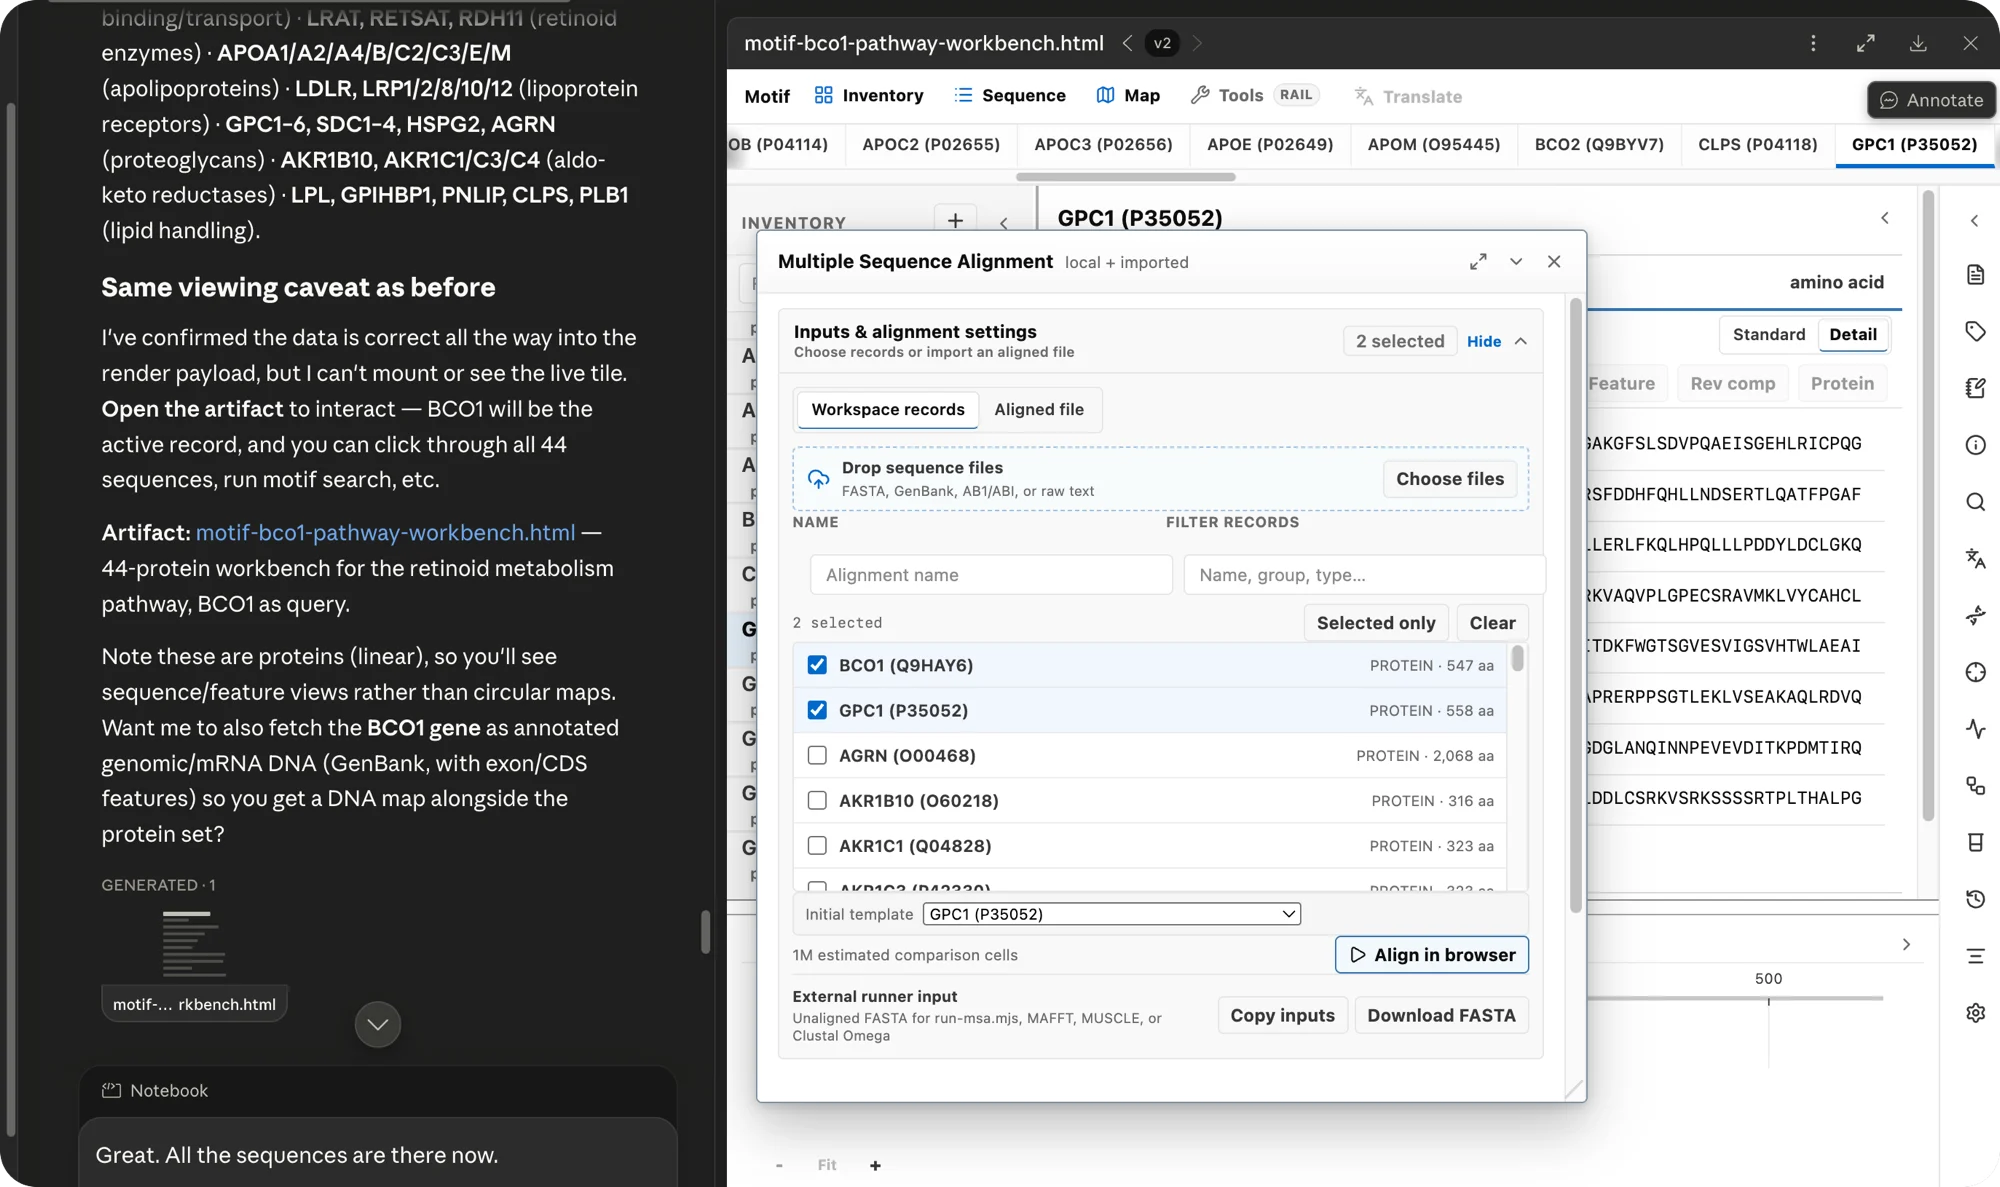The image size is (2000, 1187).
Task: Click the crosshair target icon in right rail
Action: (x=1975, y=672)
